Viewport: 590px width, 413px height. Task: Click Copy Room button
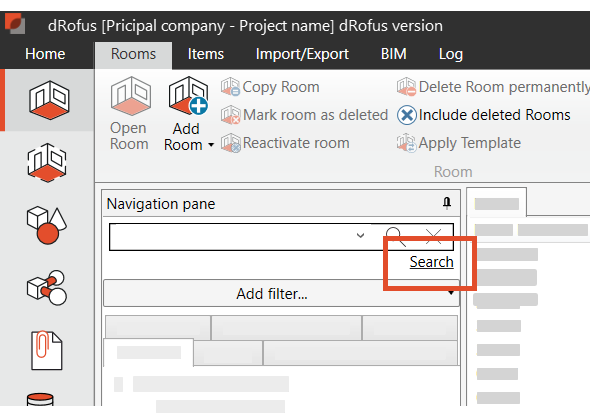pyautogui.click(x=270, y=87)
